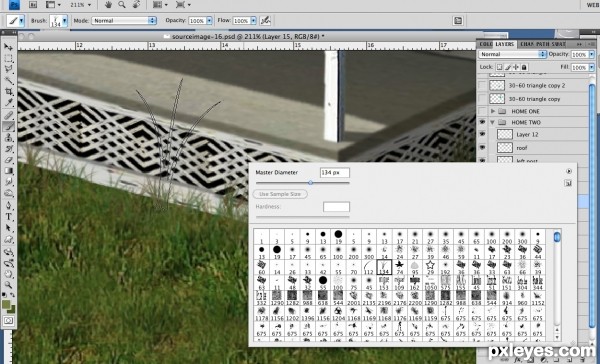Toggle the Brushes panel button in options bar
The image size is (600, 364).
458,21
